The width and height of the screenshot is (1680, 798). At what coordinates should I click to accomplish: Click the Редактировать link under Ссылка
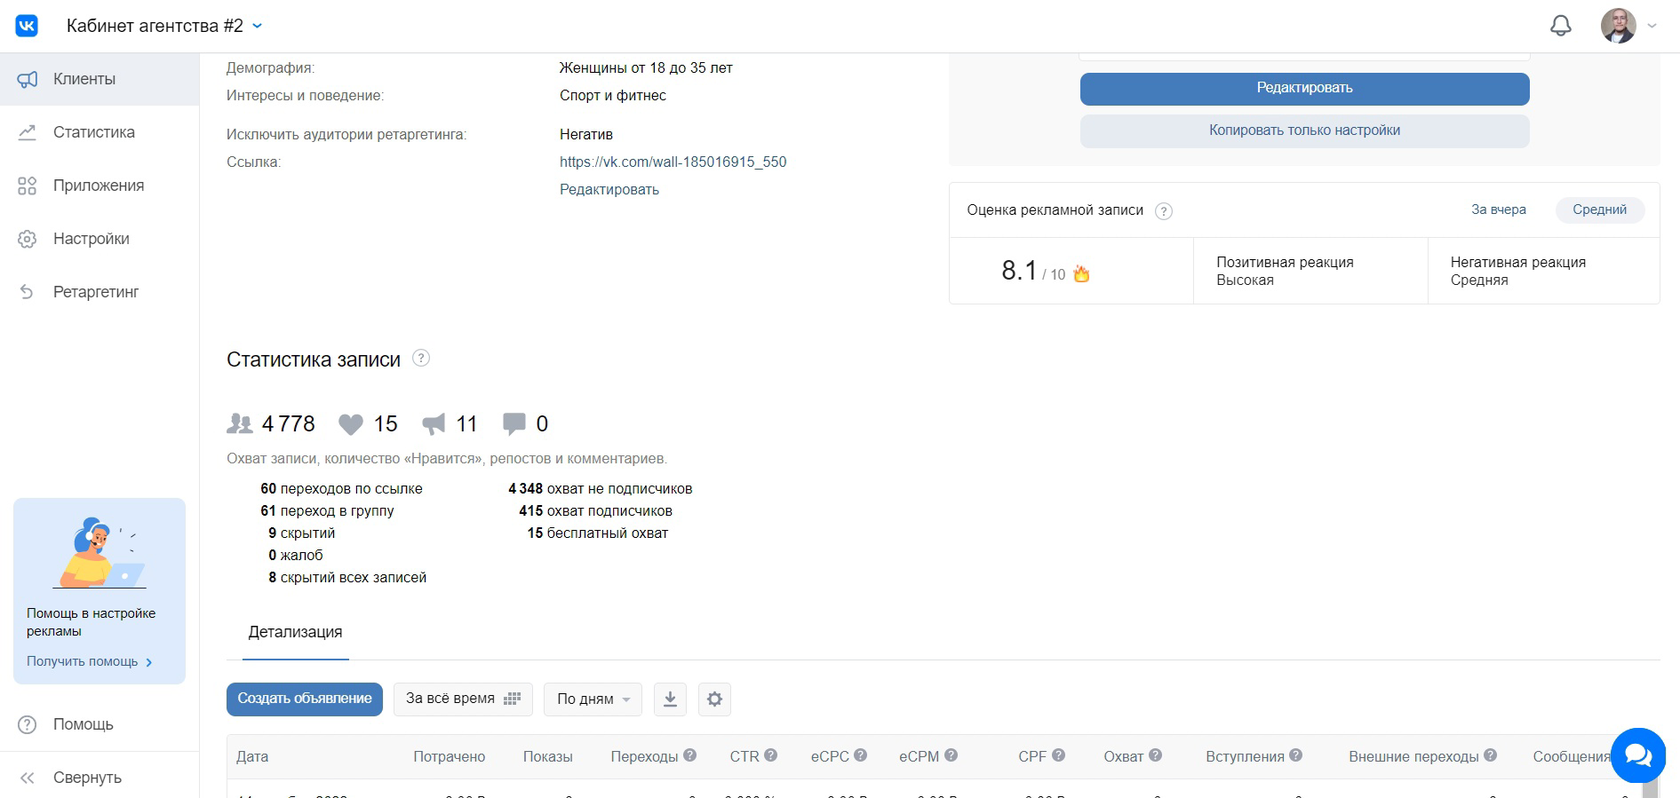(609, 189)
